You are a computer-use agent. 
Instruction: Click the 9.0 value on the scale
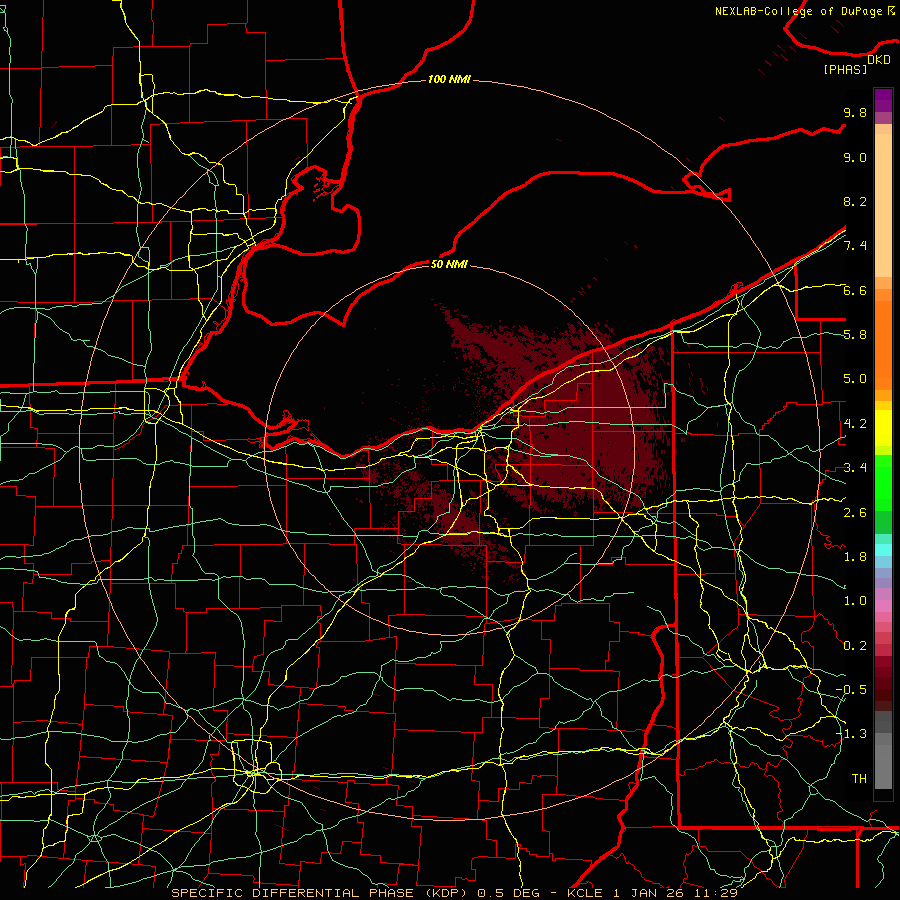(x=855, y=157)
